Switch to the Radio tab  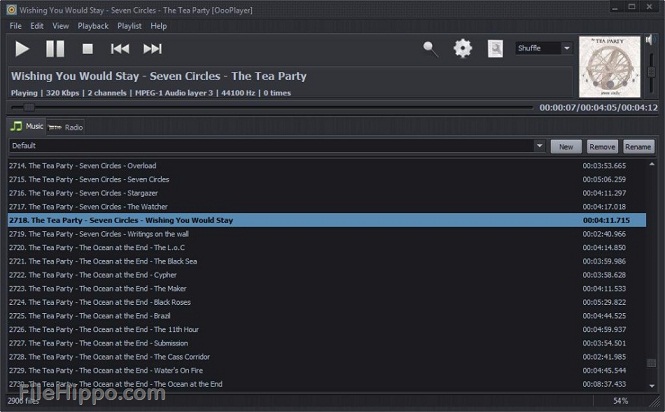(x=66, y=127)
